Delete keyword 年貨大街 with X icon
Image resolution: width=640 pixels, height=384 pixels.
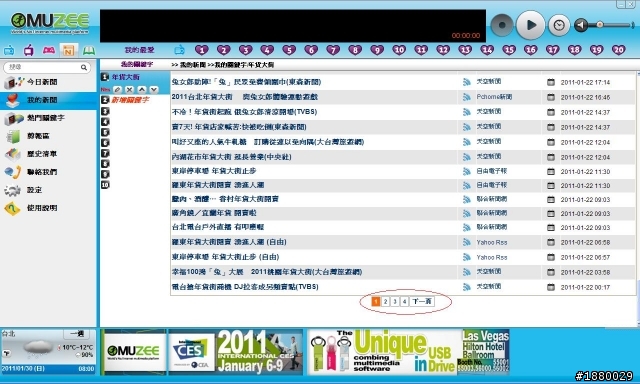point(129,89)
